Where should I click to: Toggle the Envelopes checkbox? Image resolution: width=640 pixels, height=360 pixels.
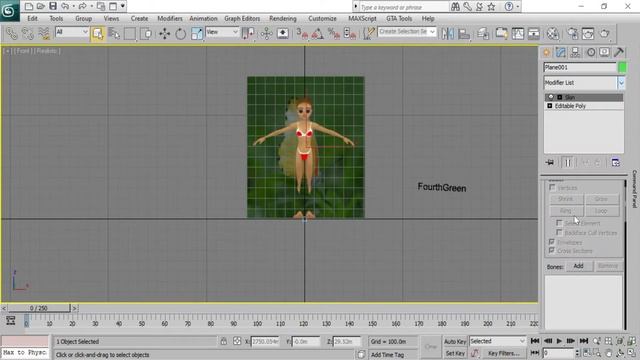click(x=552, y=242)
